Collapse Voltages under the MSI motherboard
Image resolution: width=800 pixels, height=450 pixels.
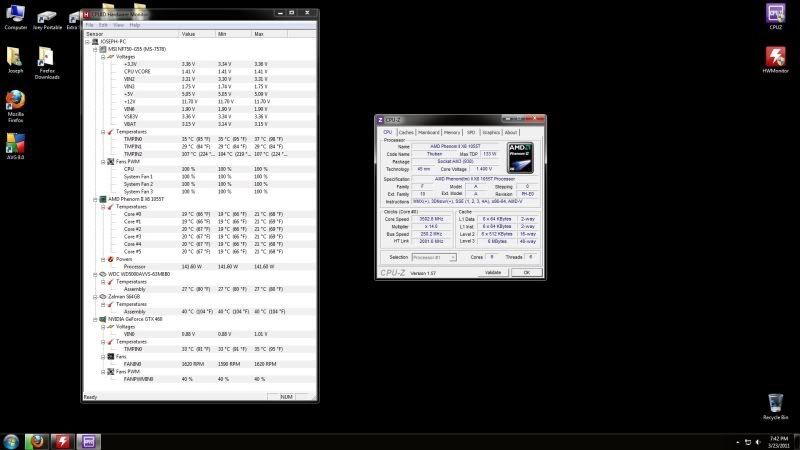click(103, 57)
